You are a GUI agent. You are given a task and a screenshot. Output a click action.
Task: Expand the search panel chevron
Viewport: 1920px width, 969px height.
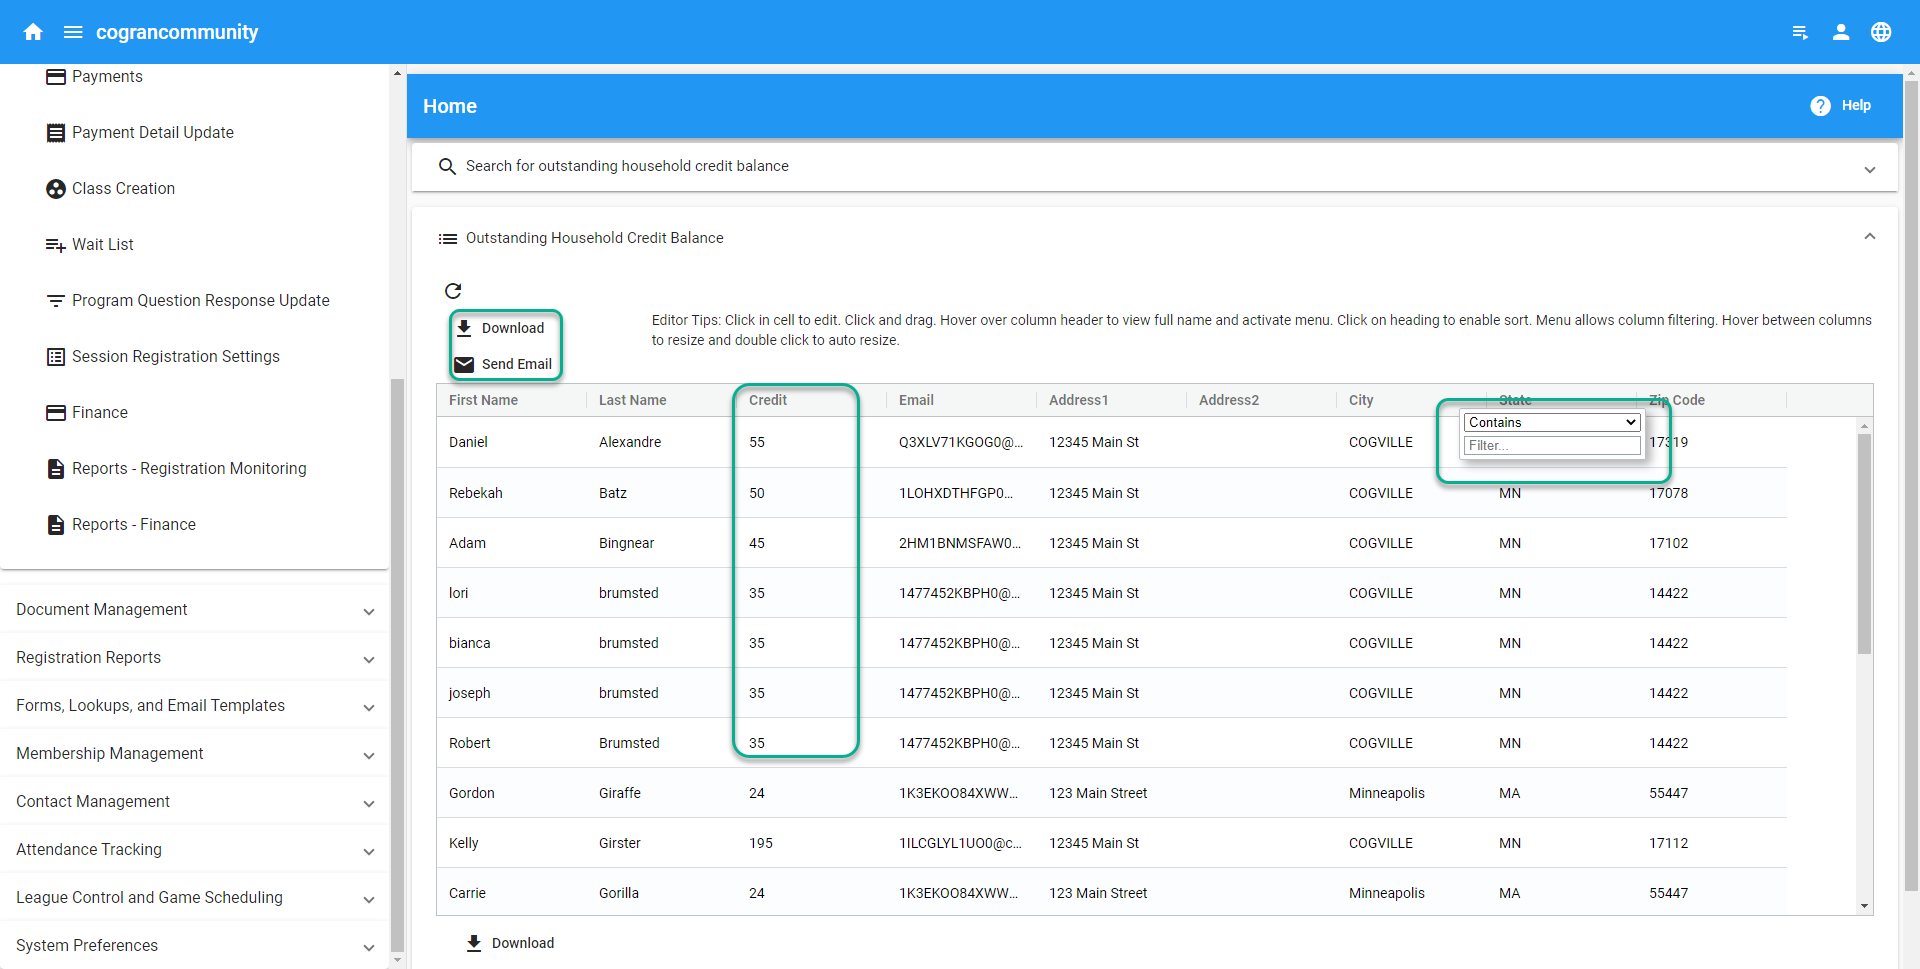(1869, 170)
